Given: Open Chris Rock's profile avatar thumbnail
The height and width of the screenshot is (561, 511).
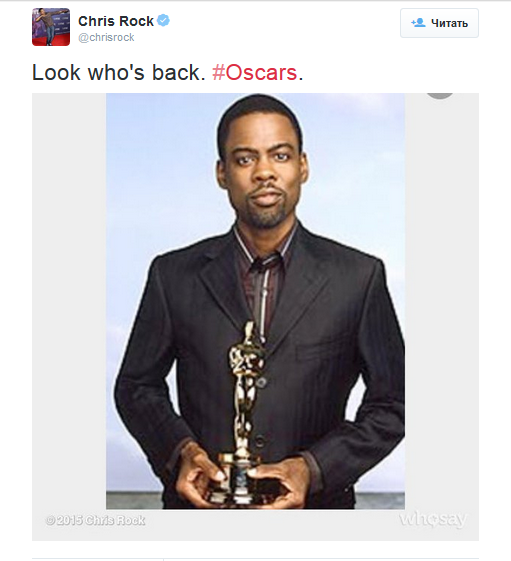Looking at the screenshot, I should [x=51, y=27].
